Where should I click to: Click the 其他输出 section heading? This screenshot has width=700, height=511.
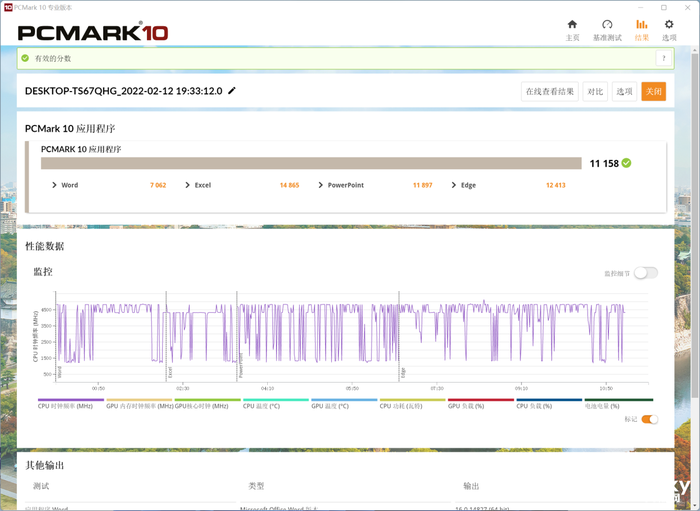coord(45,465)
